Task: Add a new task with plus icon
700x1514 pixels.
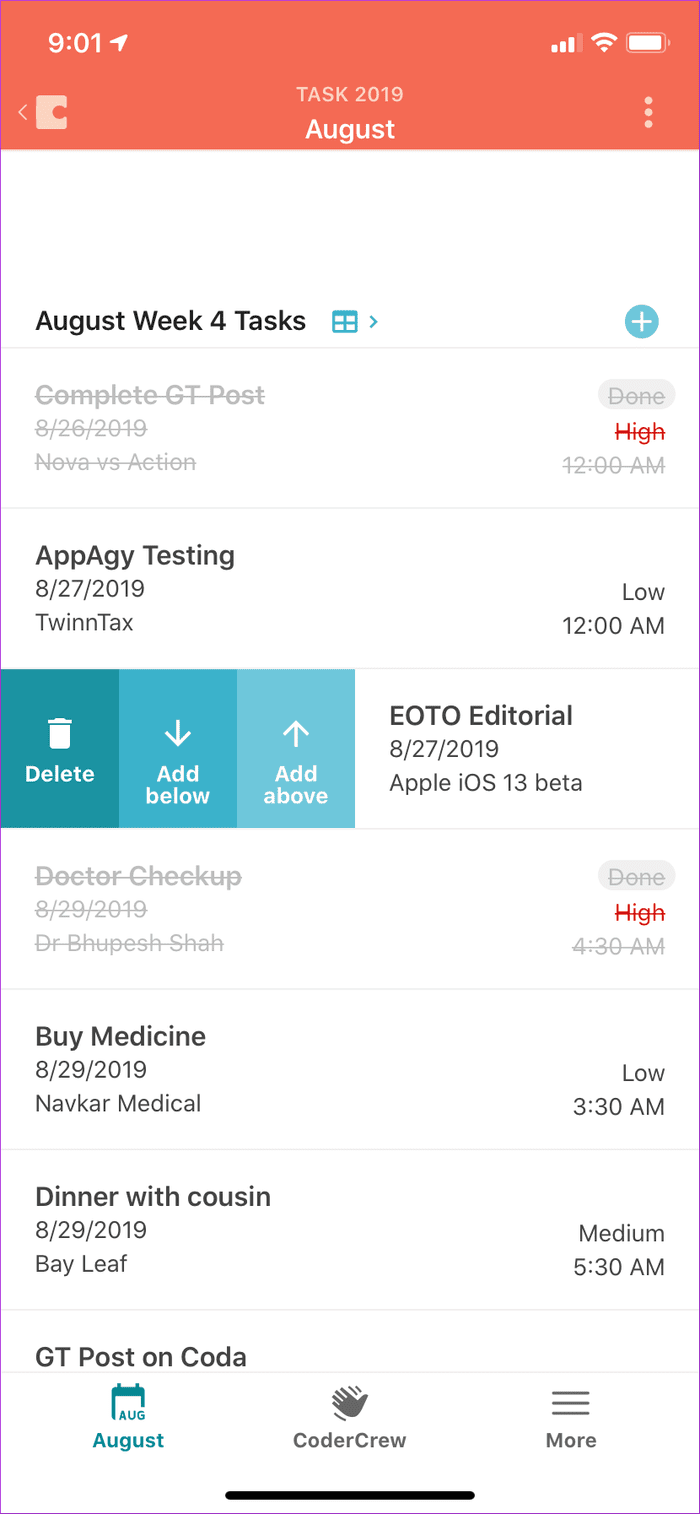Action: click(x=642, y=322)
